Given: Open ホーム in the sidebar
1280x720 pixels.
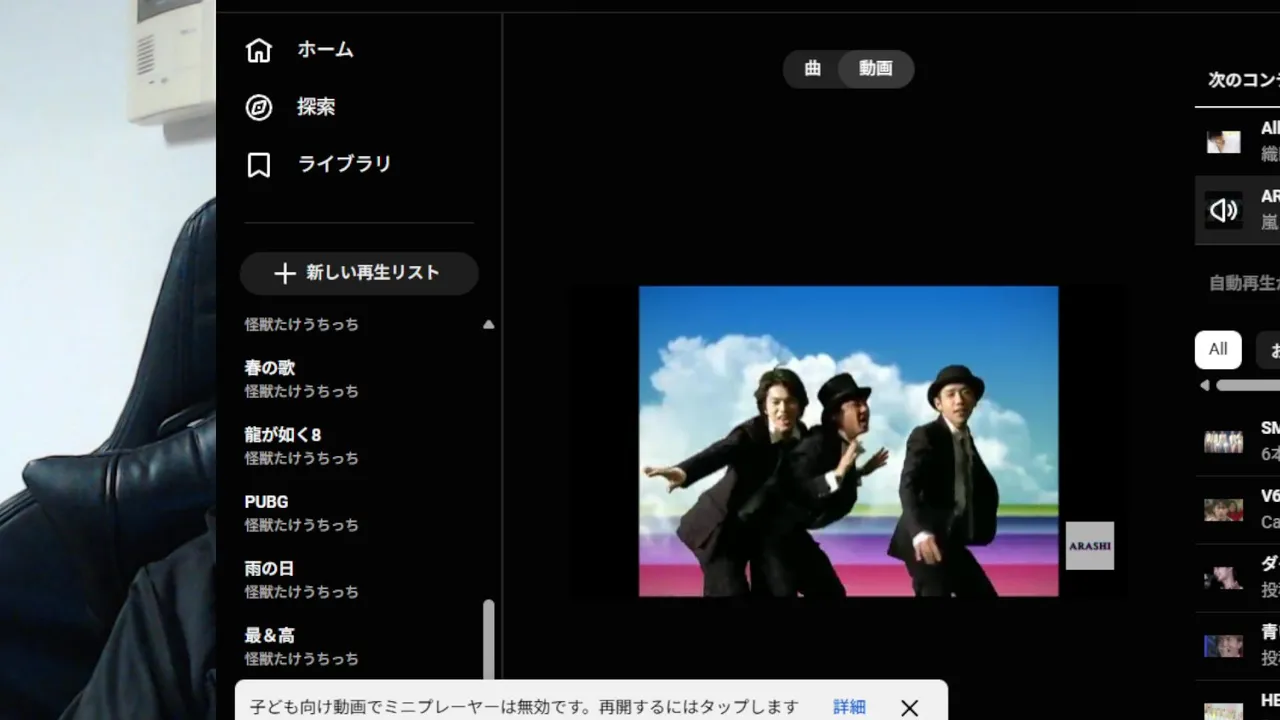Looking at the screenshot, I should pyautogui.click(x=325, y=49).
